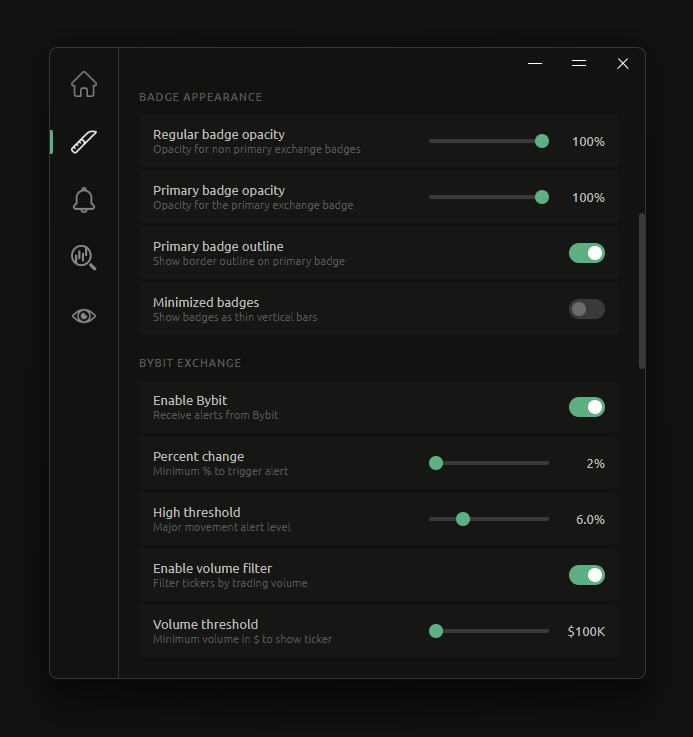
Task: Click the 100% value of Primary badge opacity
Action: [x=588, y=197]
